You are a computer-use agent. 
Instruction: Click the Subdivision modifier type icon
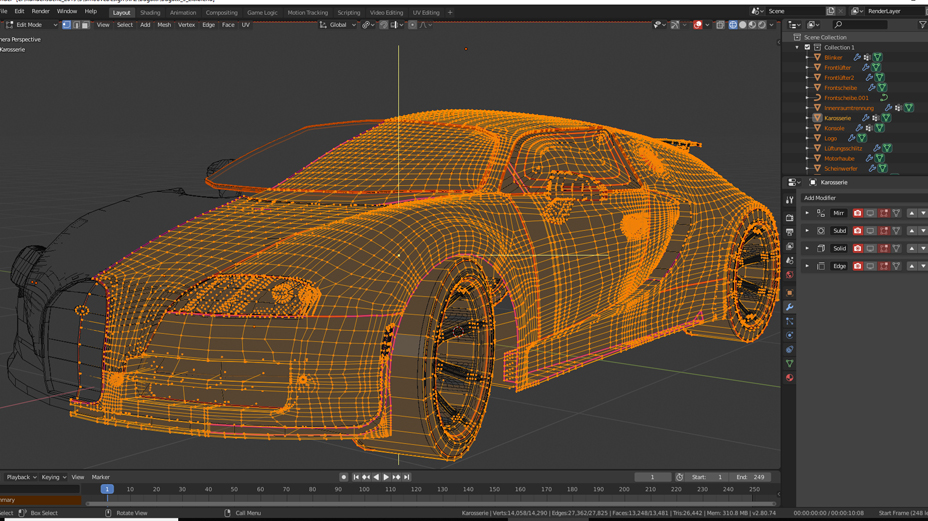pos(821,231)
